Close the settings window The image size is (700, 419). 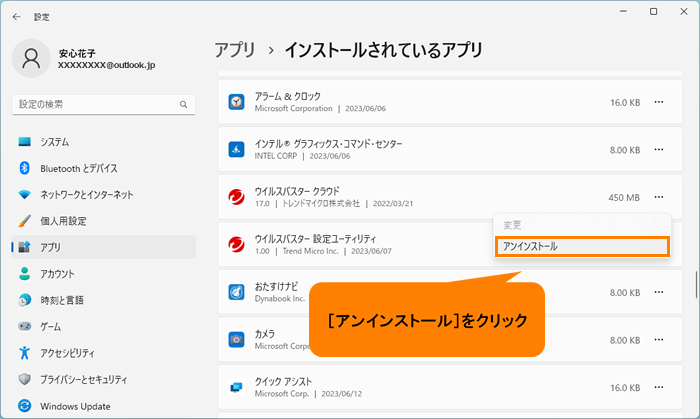point(683,12)
